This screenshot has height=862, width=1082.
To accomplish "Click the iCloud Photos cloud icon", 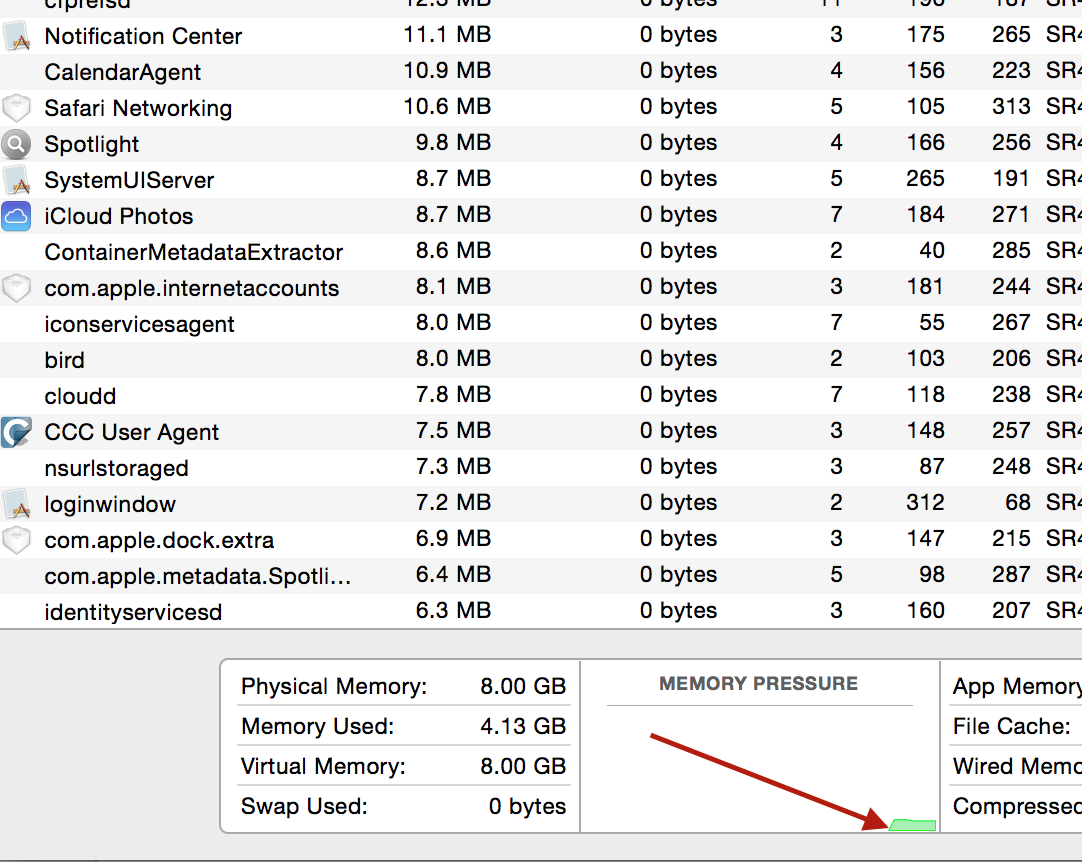I will tap(17, 216).
